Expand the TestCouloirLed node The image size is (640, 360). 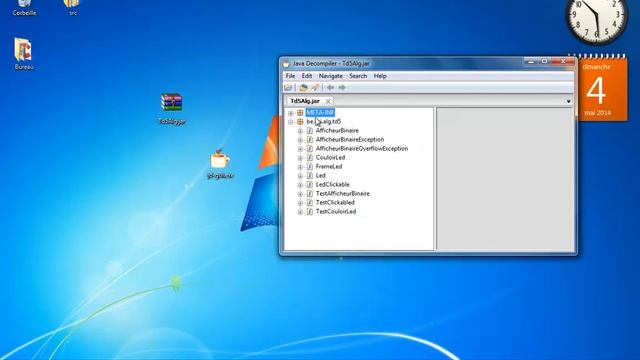click(300, 212)
